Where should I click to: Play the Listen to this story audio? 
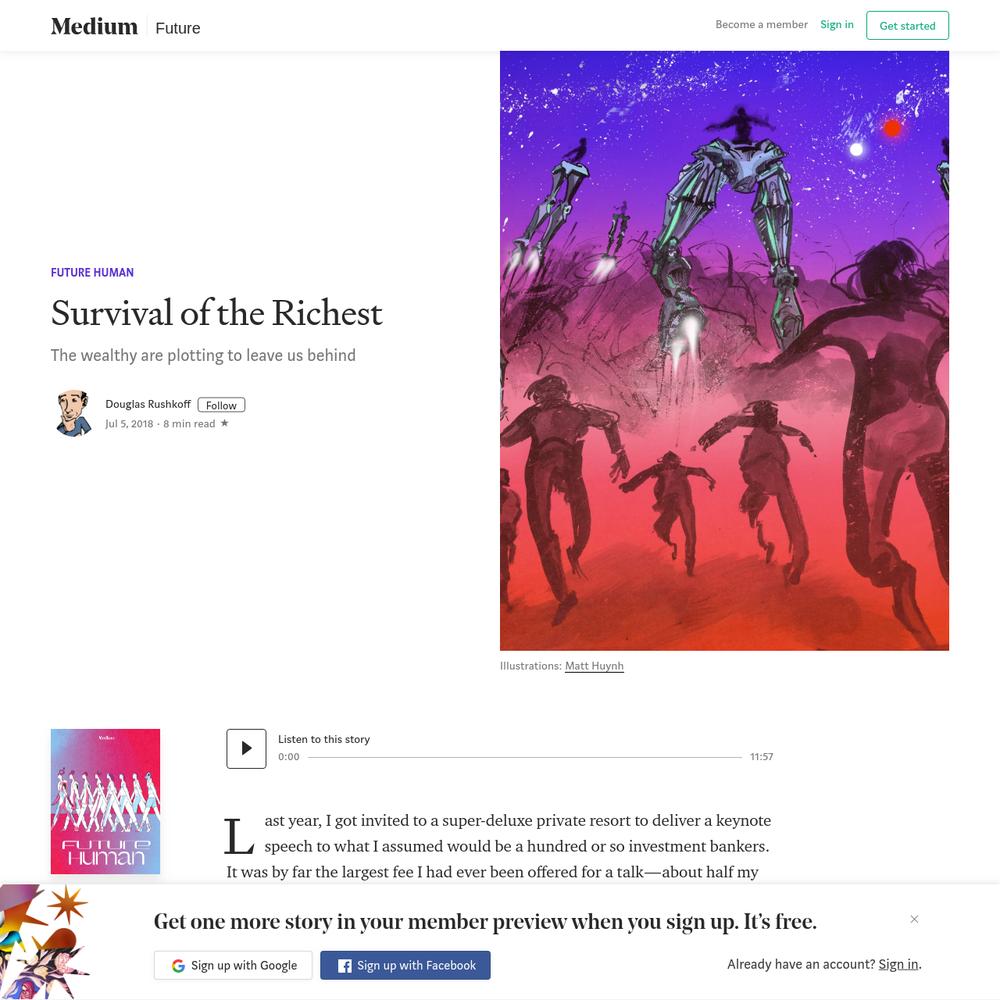246,748
